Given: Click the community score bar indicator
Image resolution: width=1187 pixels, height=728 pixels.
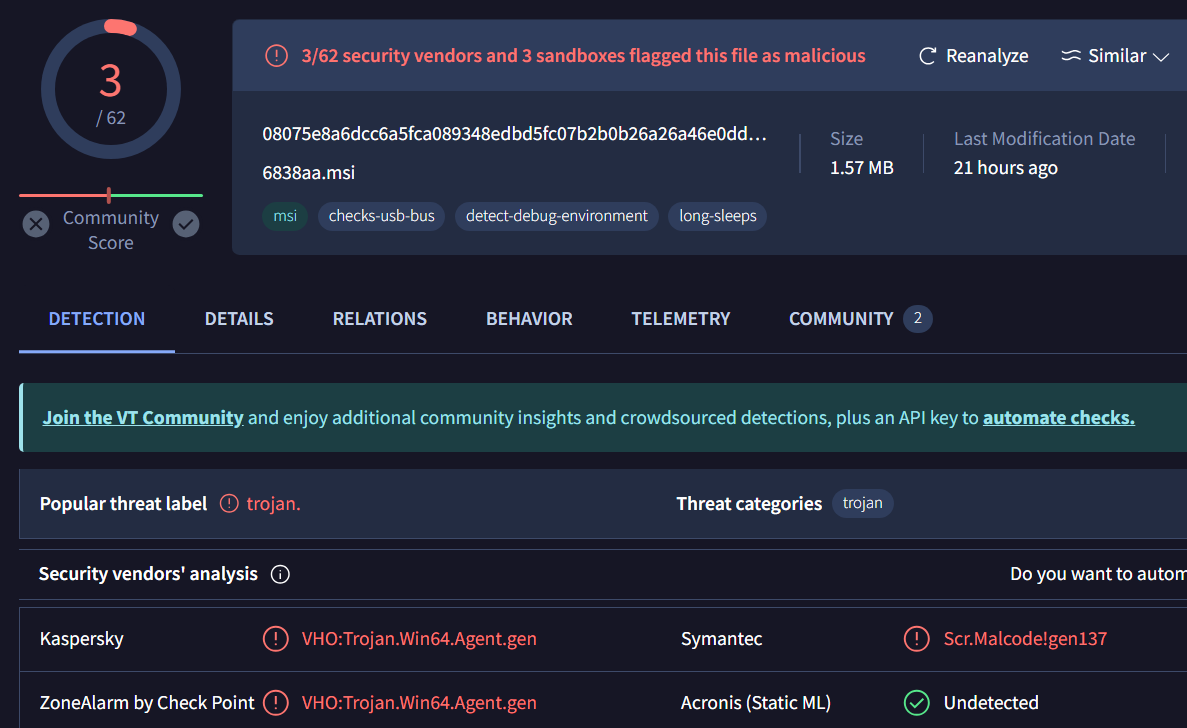Looking at the screenshot, I should click(109, 195).
